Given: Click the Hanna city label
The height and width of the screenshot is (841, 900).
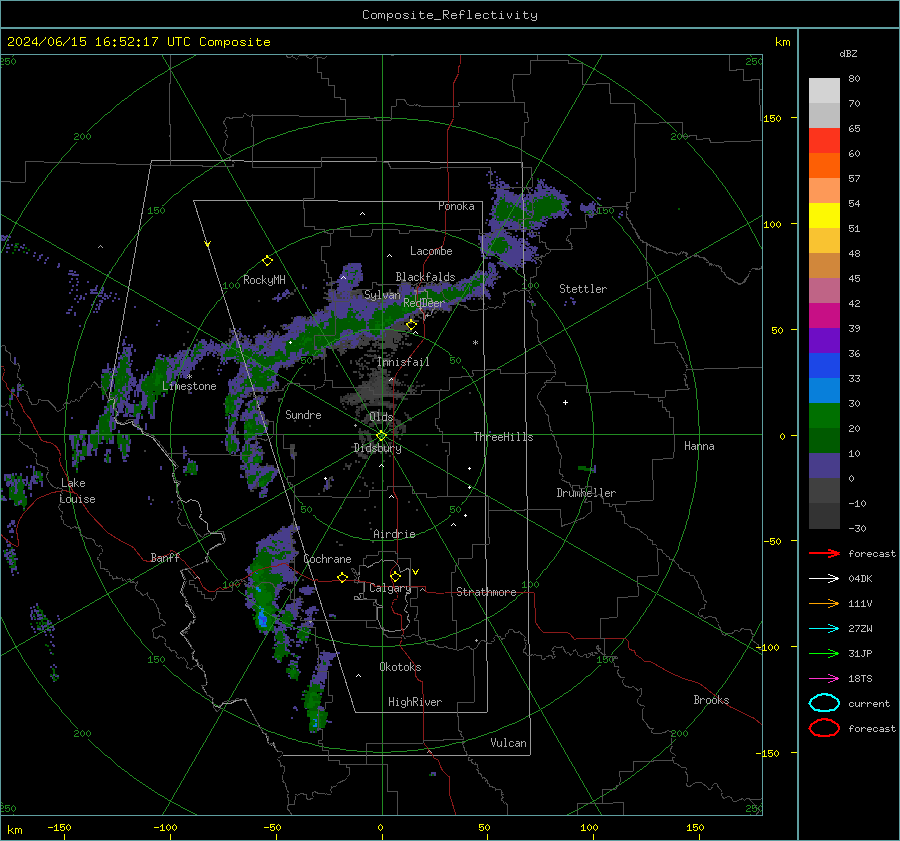Looking at the screenshot, I should [699, 446].
